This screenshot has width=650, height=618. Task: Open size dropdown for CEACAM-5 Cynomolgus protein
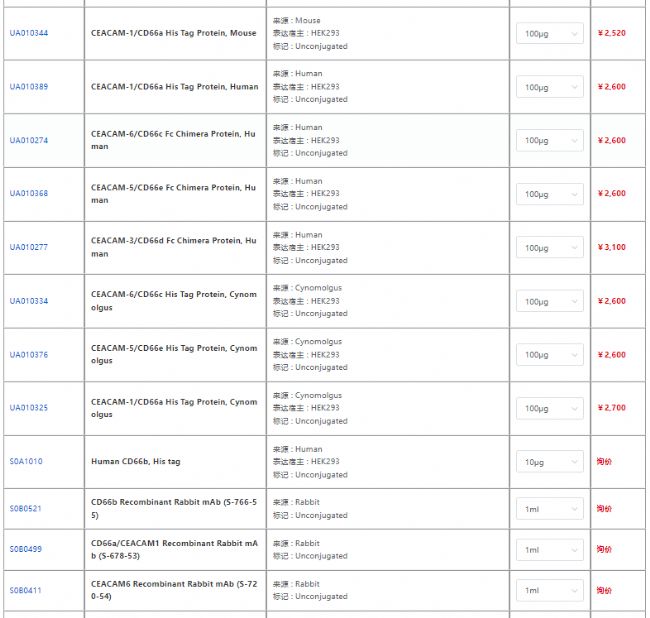pos(549,355)
